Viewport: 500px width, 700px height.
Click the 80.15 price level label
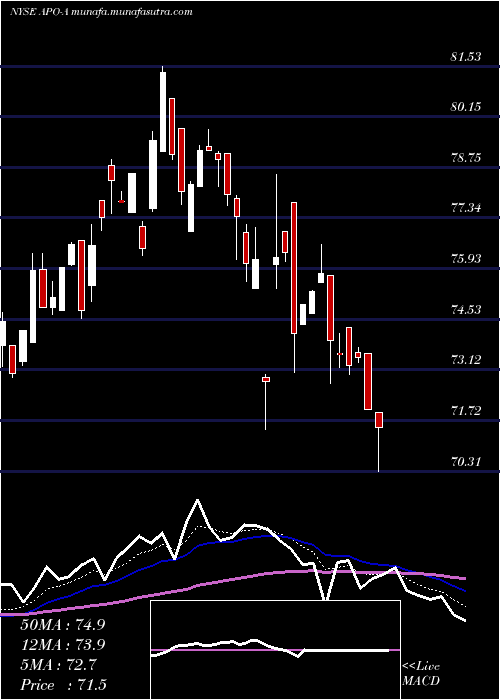466,107
